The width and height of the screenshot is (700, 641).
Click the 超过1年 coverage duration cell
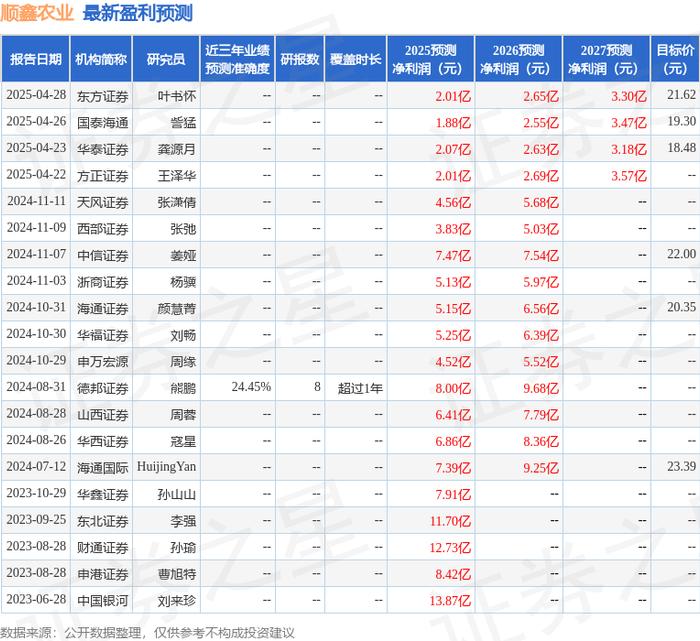(x=360, y=388)
